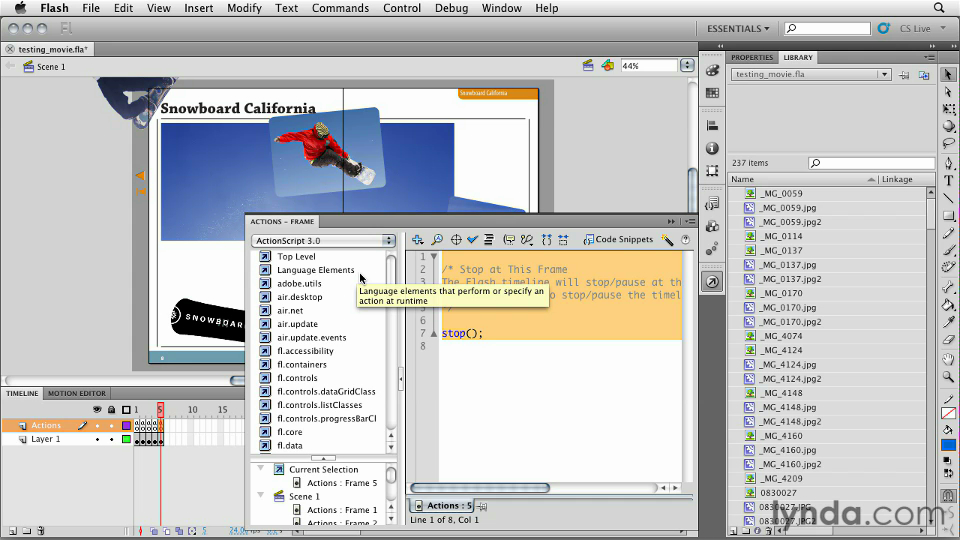Select the Selection arrow tool

tap(948, 74)
